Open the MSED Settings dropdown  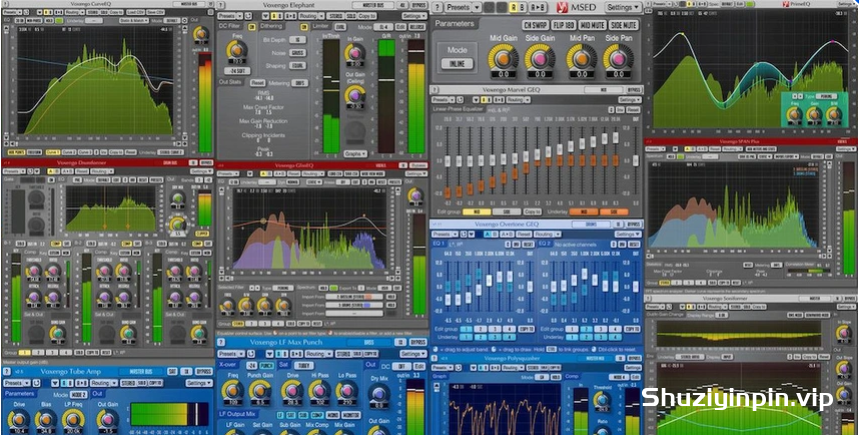pyautogui.click(x=623, y=7)
